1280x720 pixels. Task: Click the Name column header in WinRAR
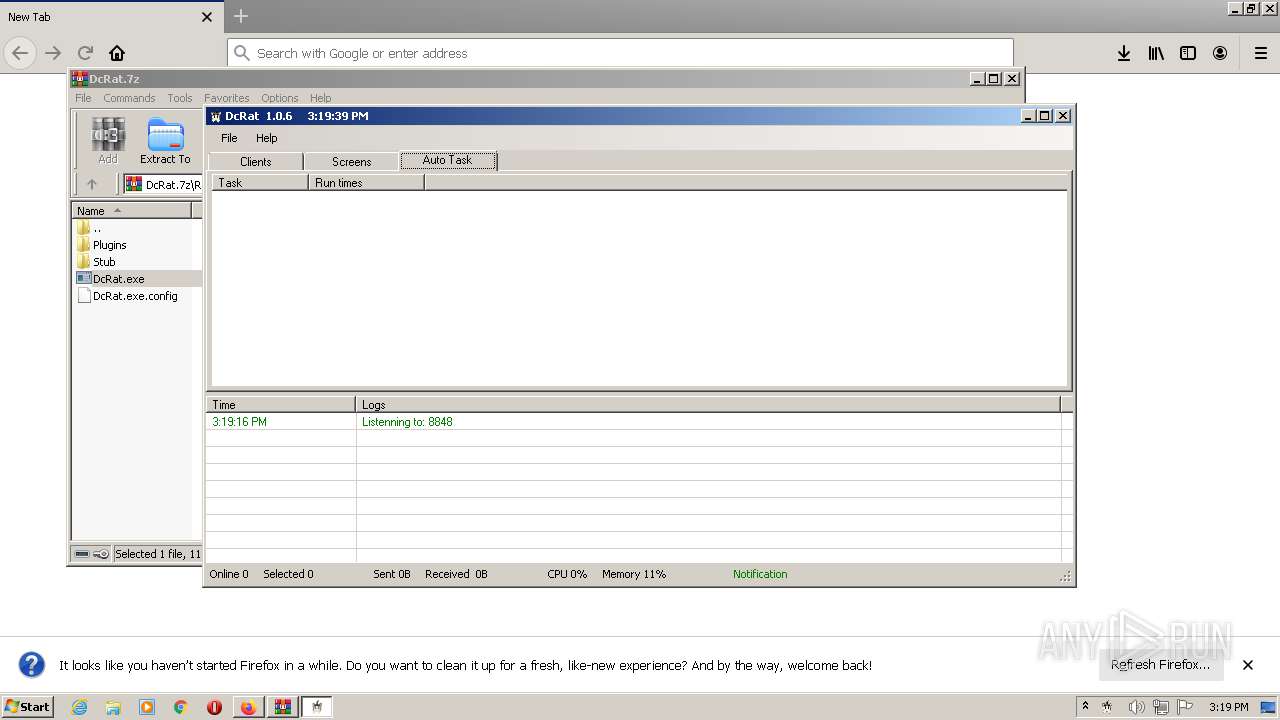click(x=131, y=211)
